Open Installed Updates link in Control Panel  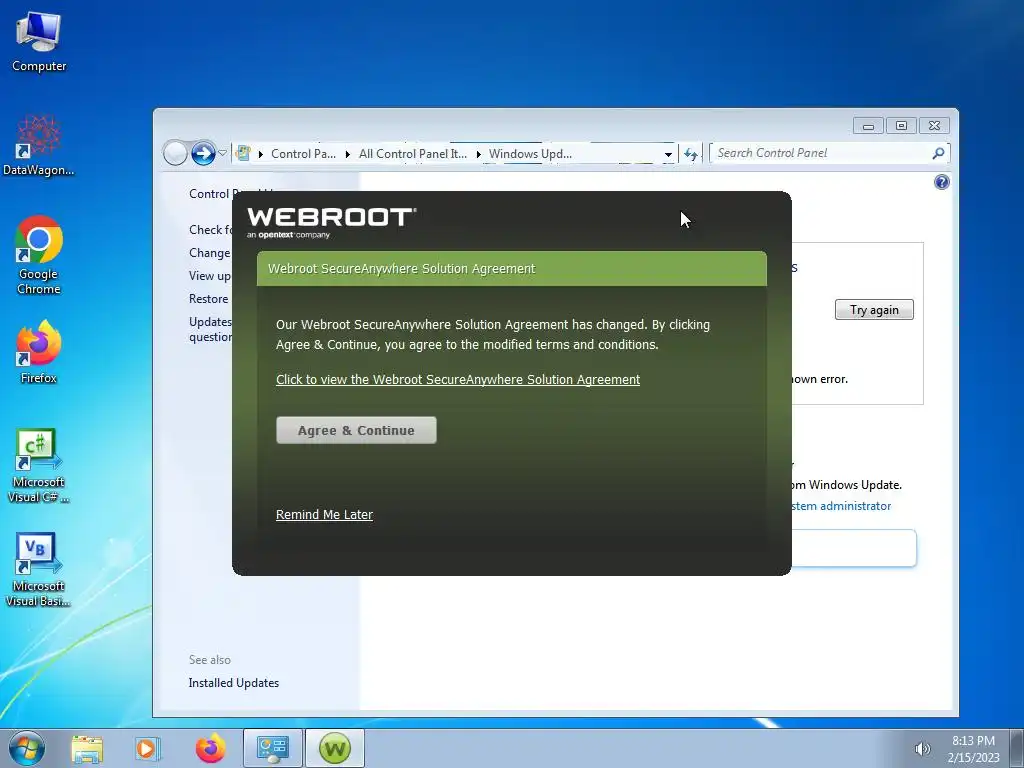tap(234, 682)
